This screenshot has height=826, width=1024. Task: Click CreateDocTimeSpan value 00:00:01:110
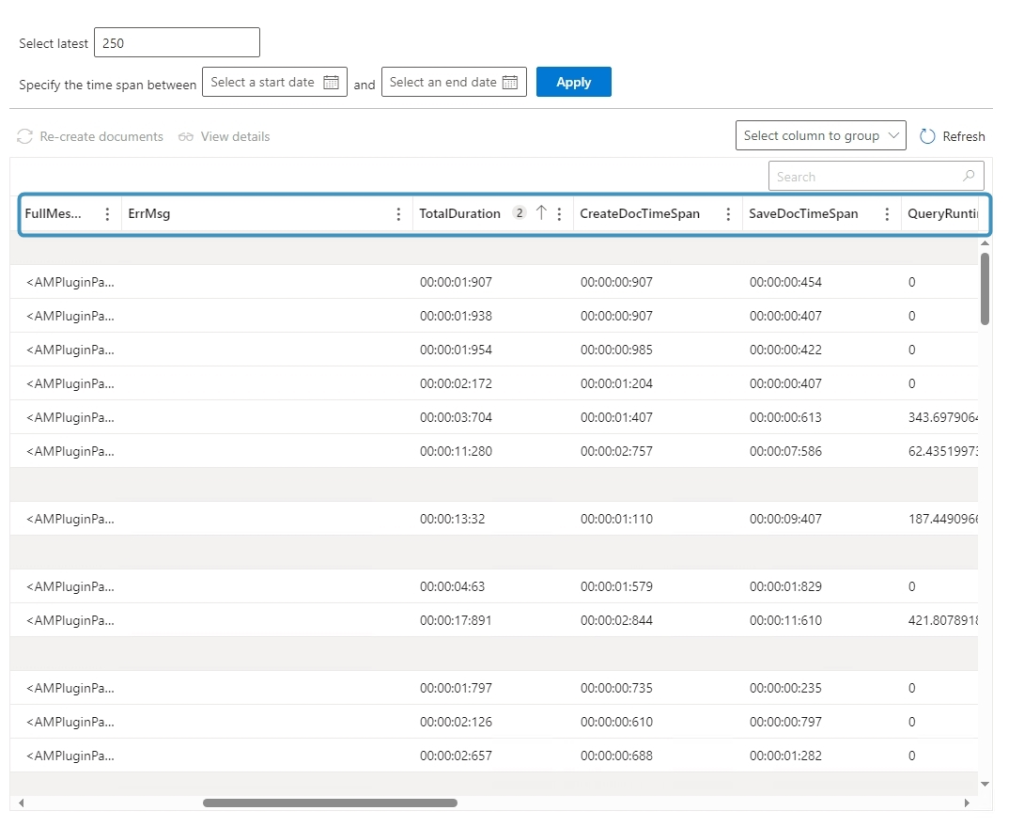[616, 519]
